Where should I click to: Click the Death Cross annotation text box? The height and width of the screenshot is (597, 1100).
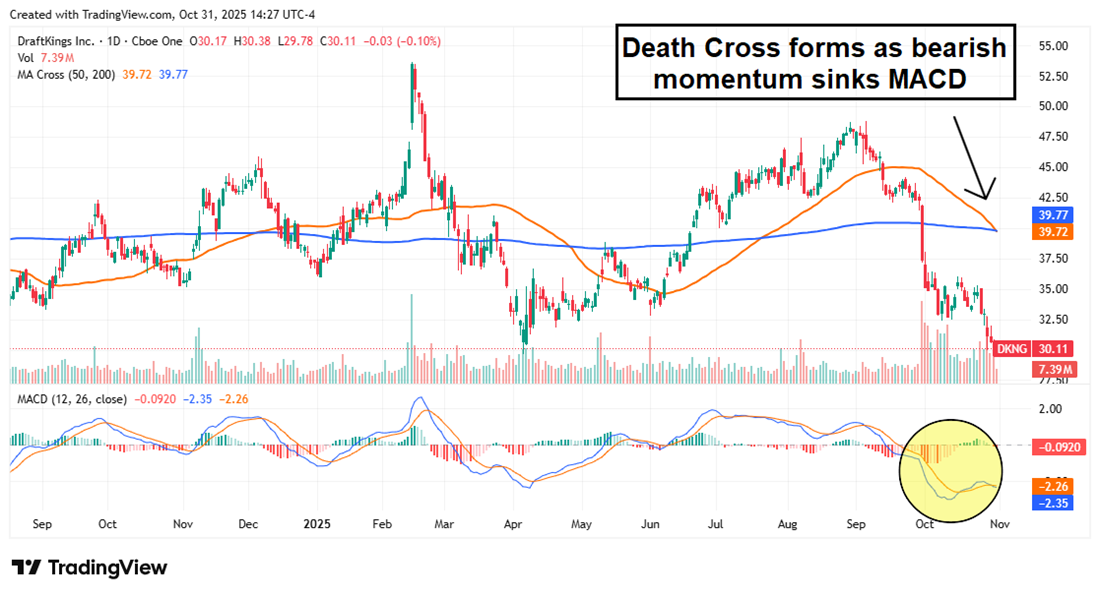coord(815,64)
